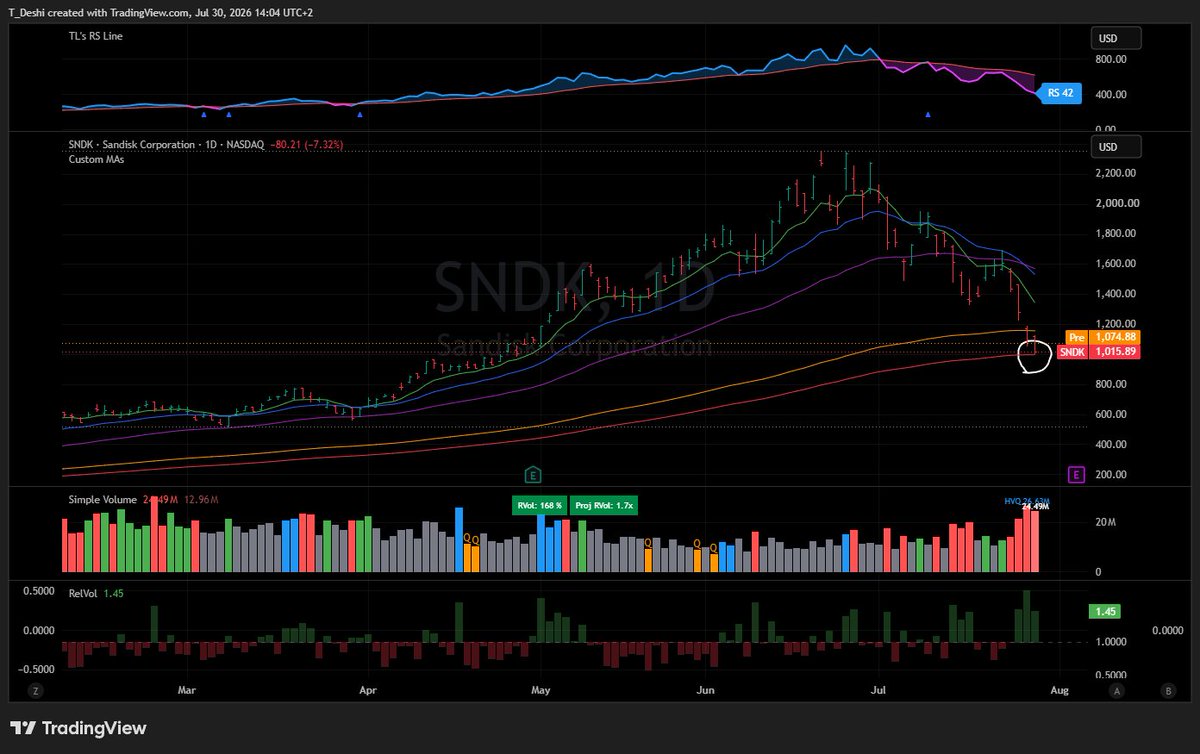Click the green E earnings marker
The height and width of the screenshot is (754, 1200).
(x=533, y=474)
